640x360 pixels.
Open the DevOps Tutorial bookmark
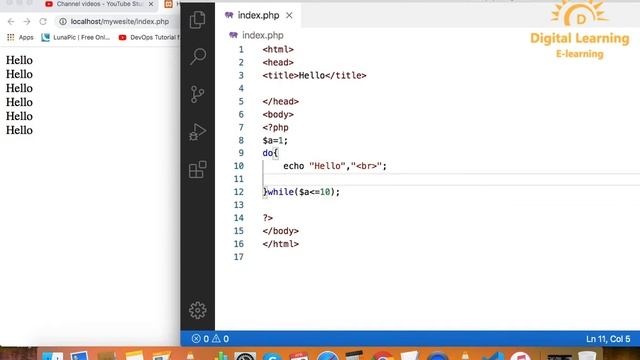click(149, 38)
